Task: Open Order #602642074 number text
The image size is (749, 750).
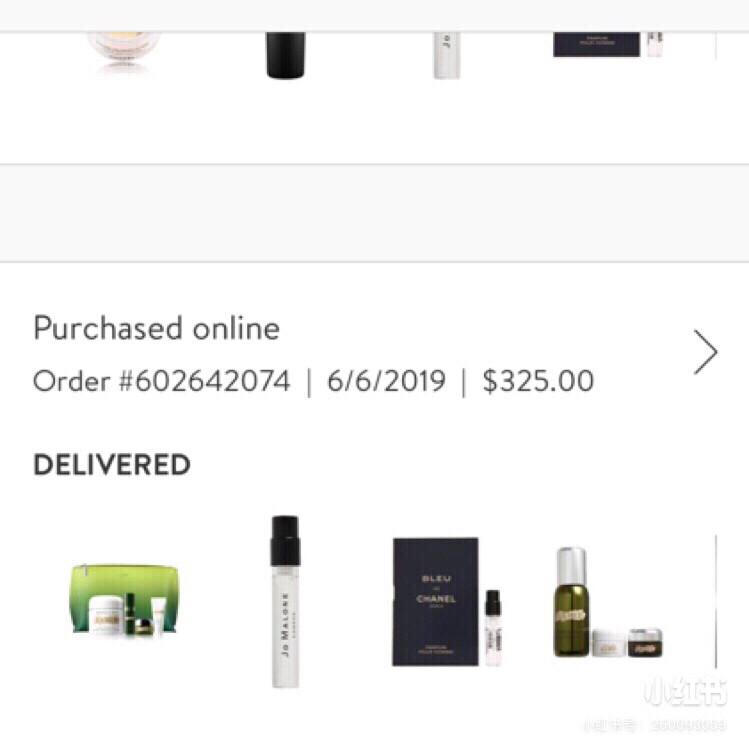Action: pyautogui.click(x=162, y=381)
